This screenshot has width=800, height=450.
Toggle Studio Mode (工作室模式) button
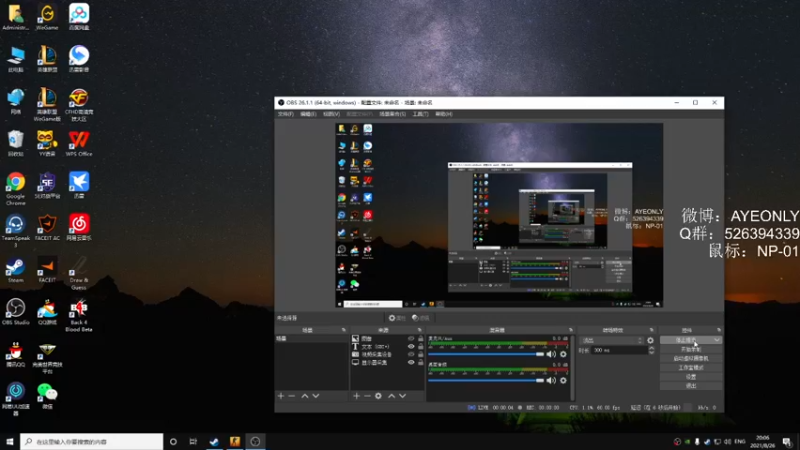coord(691,368)
